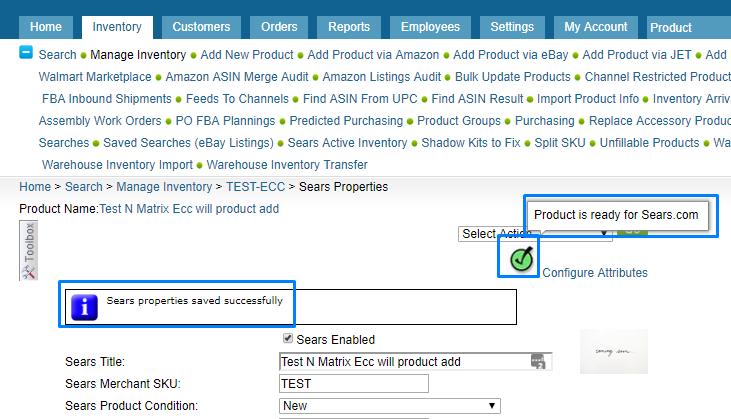Click the Sears Title text field

click(405, 361)
